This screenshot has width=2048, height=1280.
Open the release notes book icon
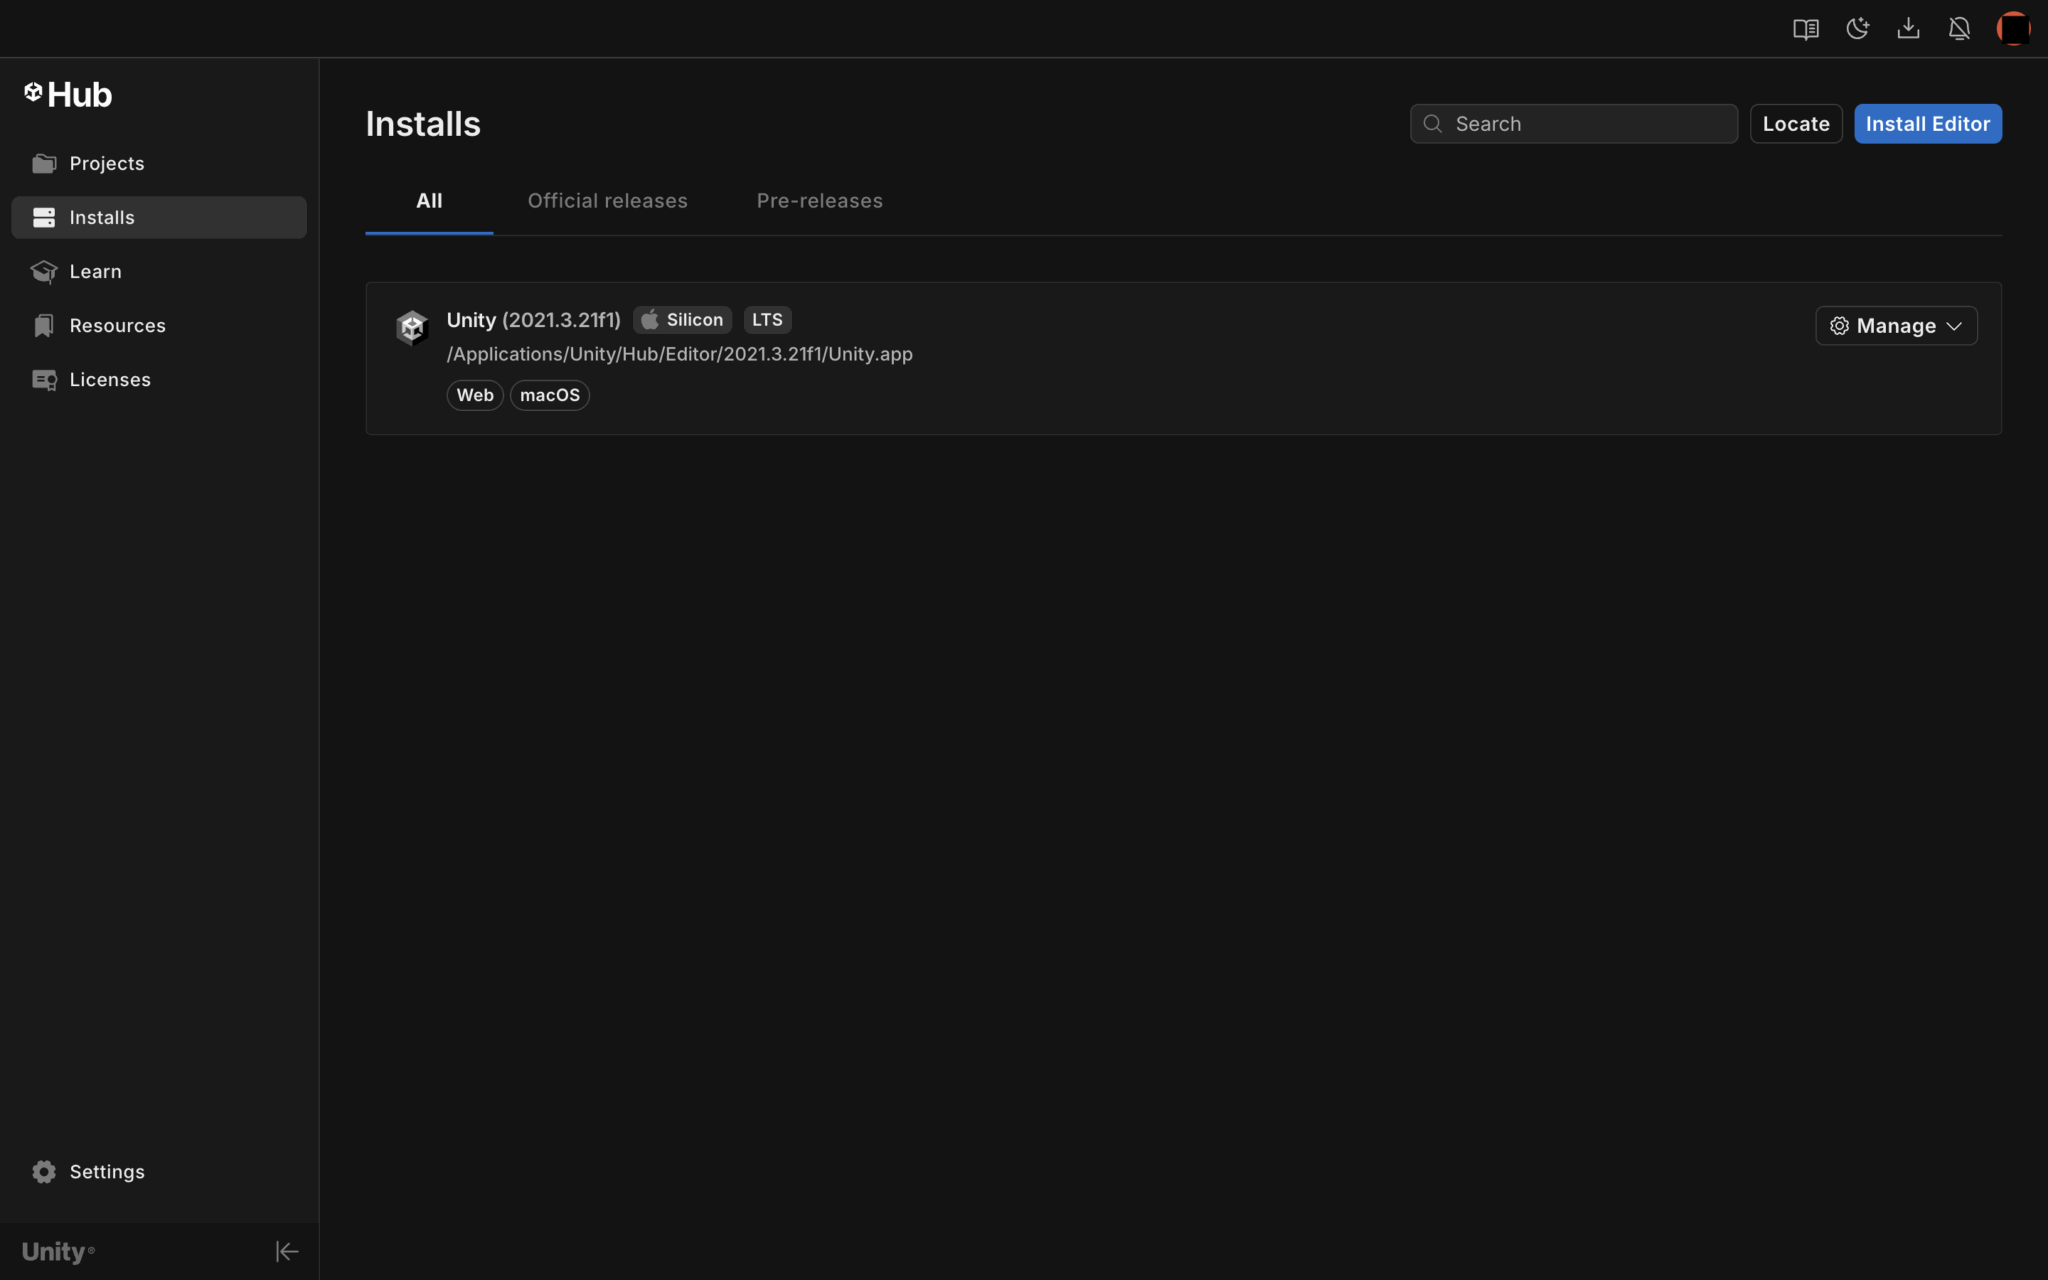click(x=1805, y=29)
